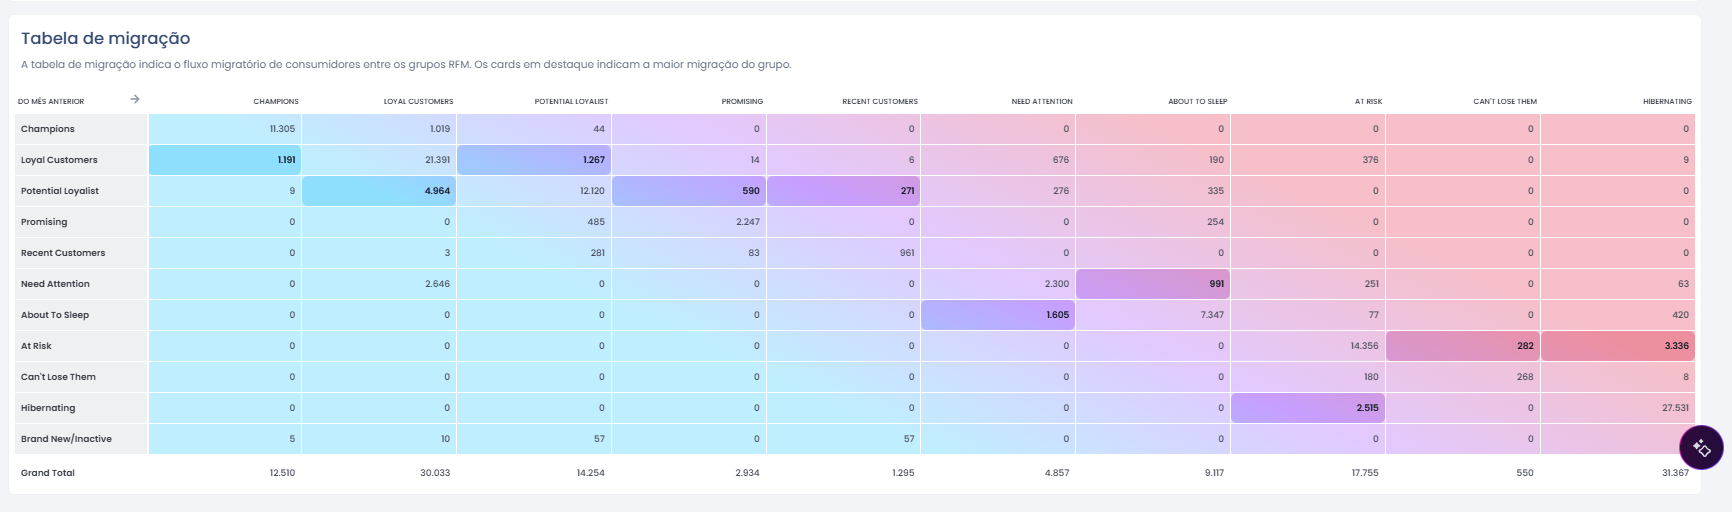Select the highlighted 3.336 Hibernating cell
Image resolution: width=1732 pixels, height=512 pixels.
point(1617,346)
